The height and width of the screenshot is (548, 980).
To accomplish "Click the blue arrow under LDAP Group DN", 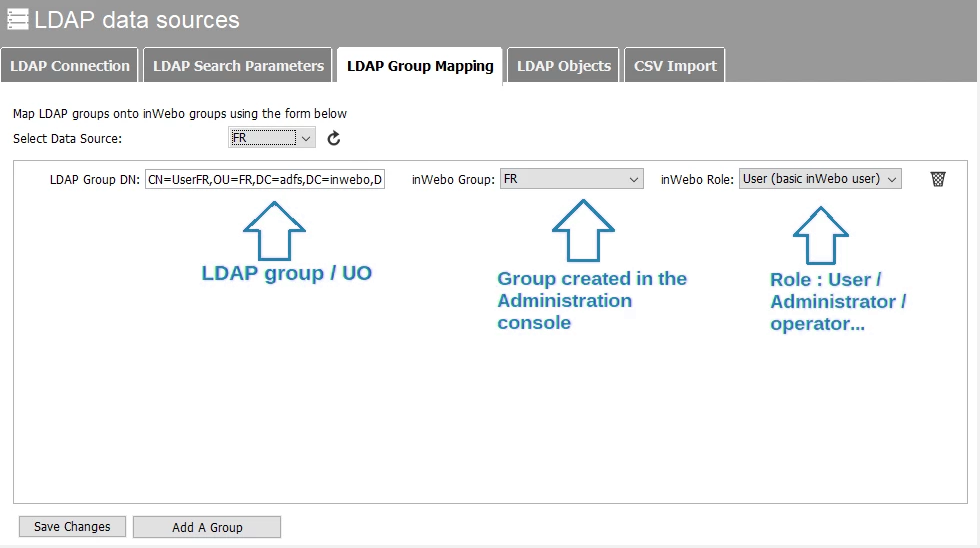I will 274,228.
